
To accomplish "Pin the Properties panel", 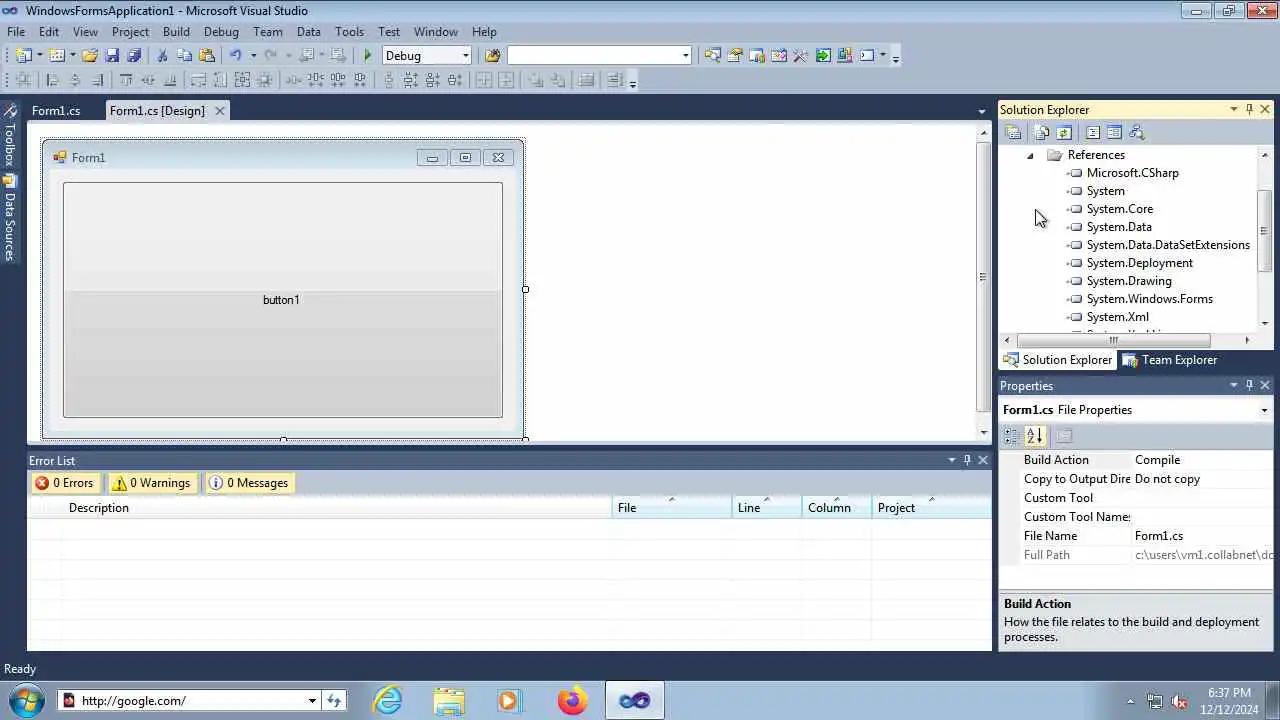I will coord(1249,385).
